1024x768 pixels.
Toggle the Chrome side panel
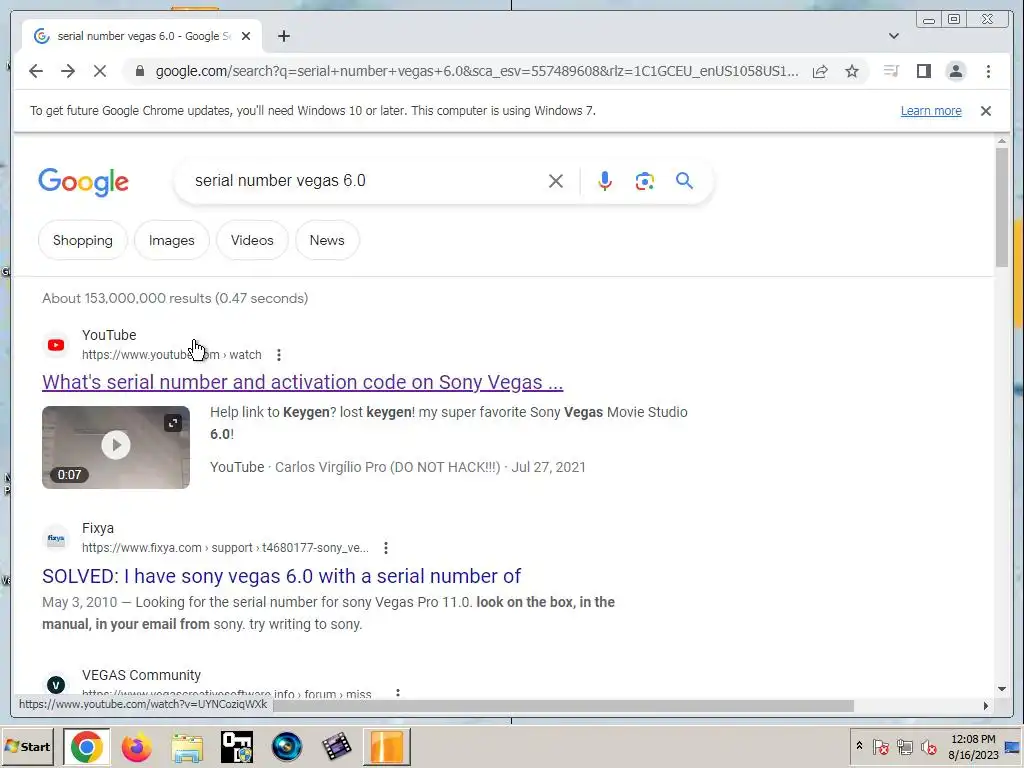point(923,71)
